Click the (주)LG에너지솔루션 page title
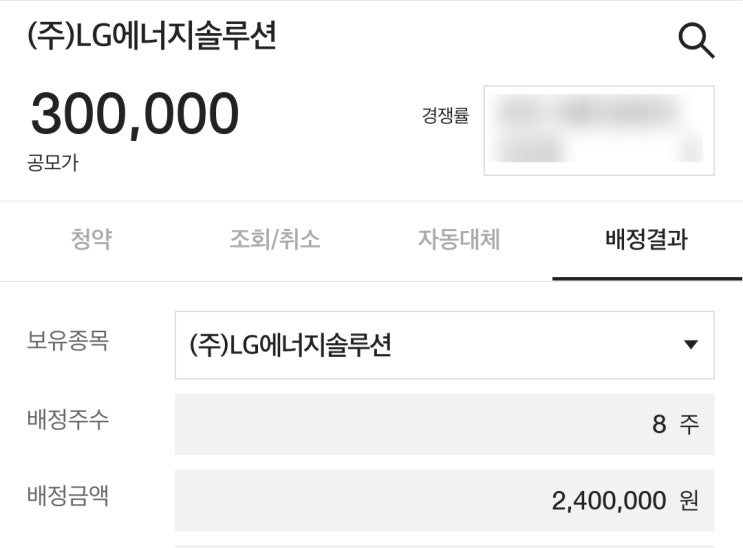 coord(152,36)
